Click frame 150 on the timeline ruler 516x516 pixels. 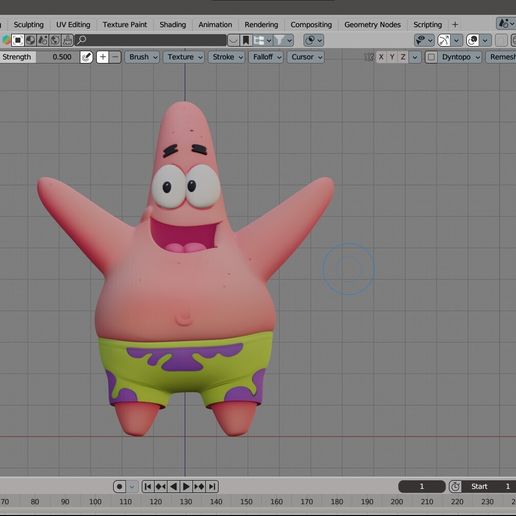pos(246,502)
